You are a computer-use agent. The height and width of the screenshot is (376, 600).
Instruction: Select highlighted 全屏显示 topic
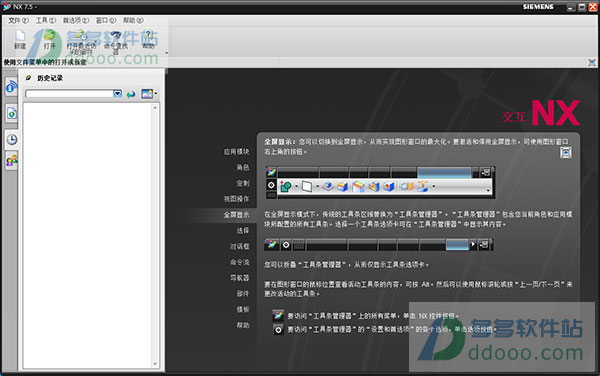coord(236,215)
